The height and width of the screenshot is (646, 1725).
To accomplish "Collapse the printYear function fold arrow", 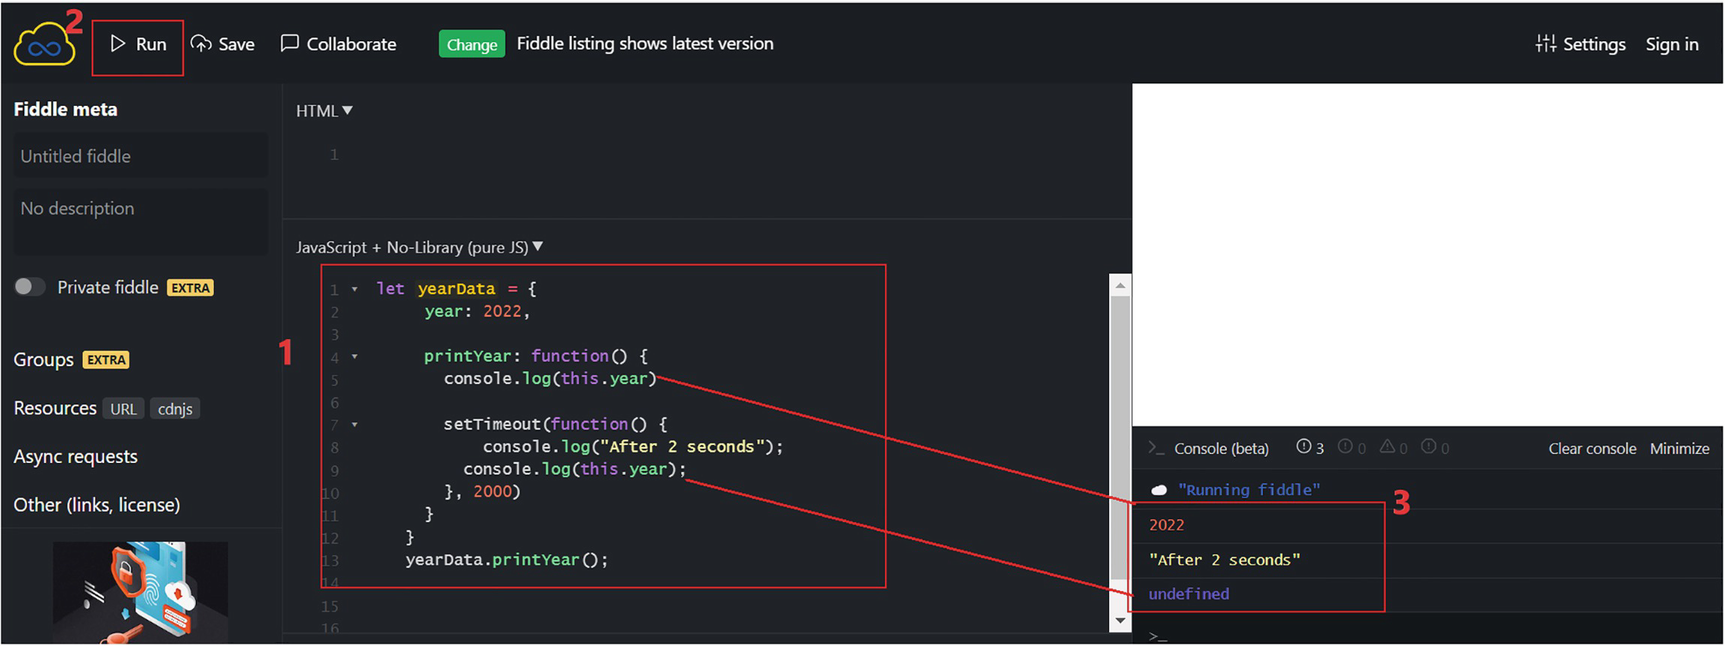I will (x=354, y=357).
